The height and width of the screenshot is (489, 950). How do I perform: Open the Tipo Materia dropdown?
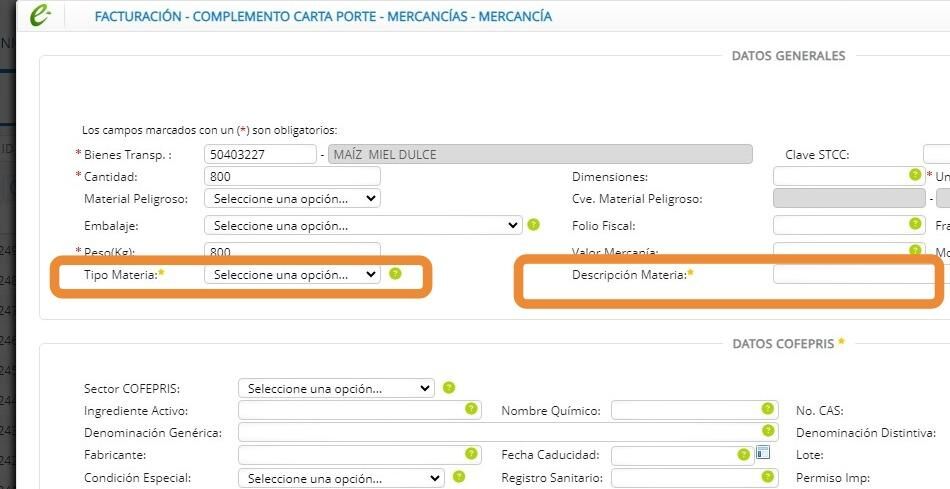(292, 274)
